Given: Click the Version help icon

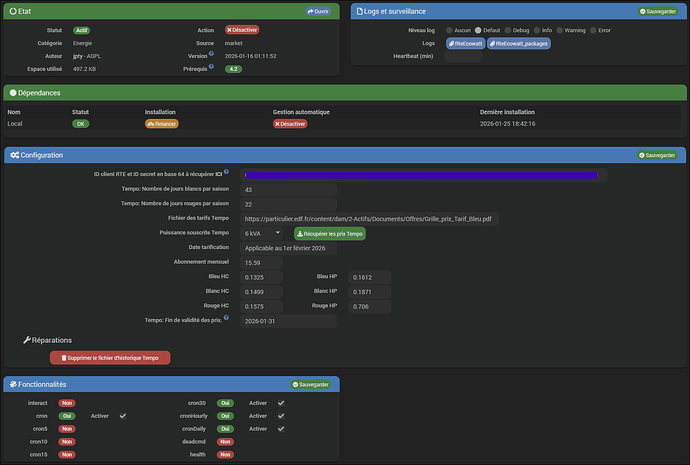Looking at the screenshot, I should click(211, 54).
